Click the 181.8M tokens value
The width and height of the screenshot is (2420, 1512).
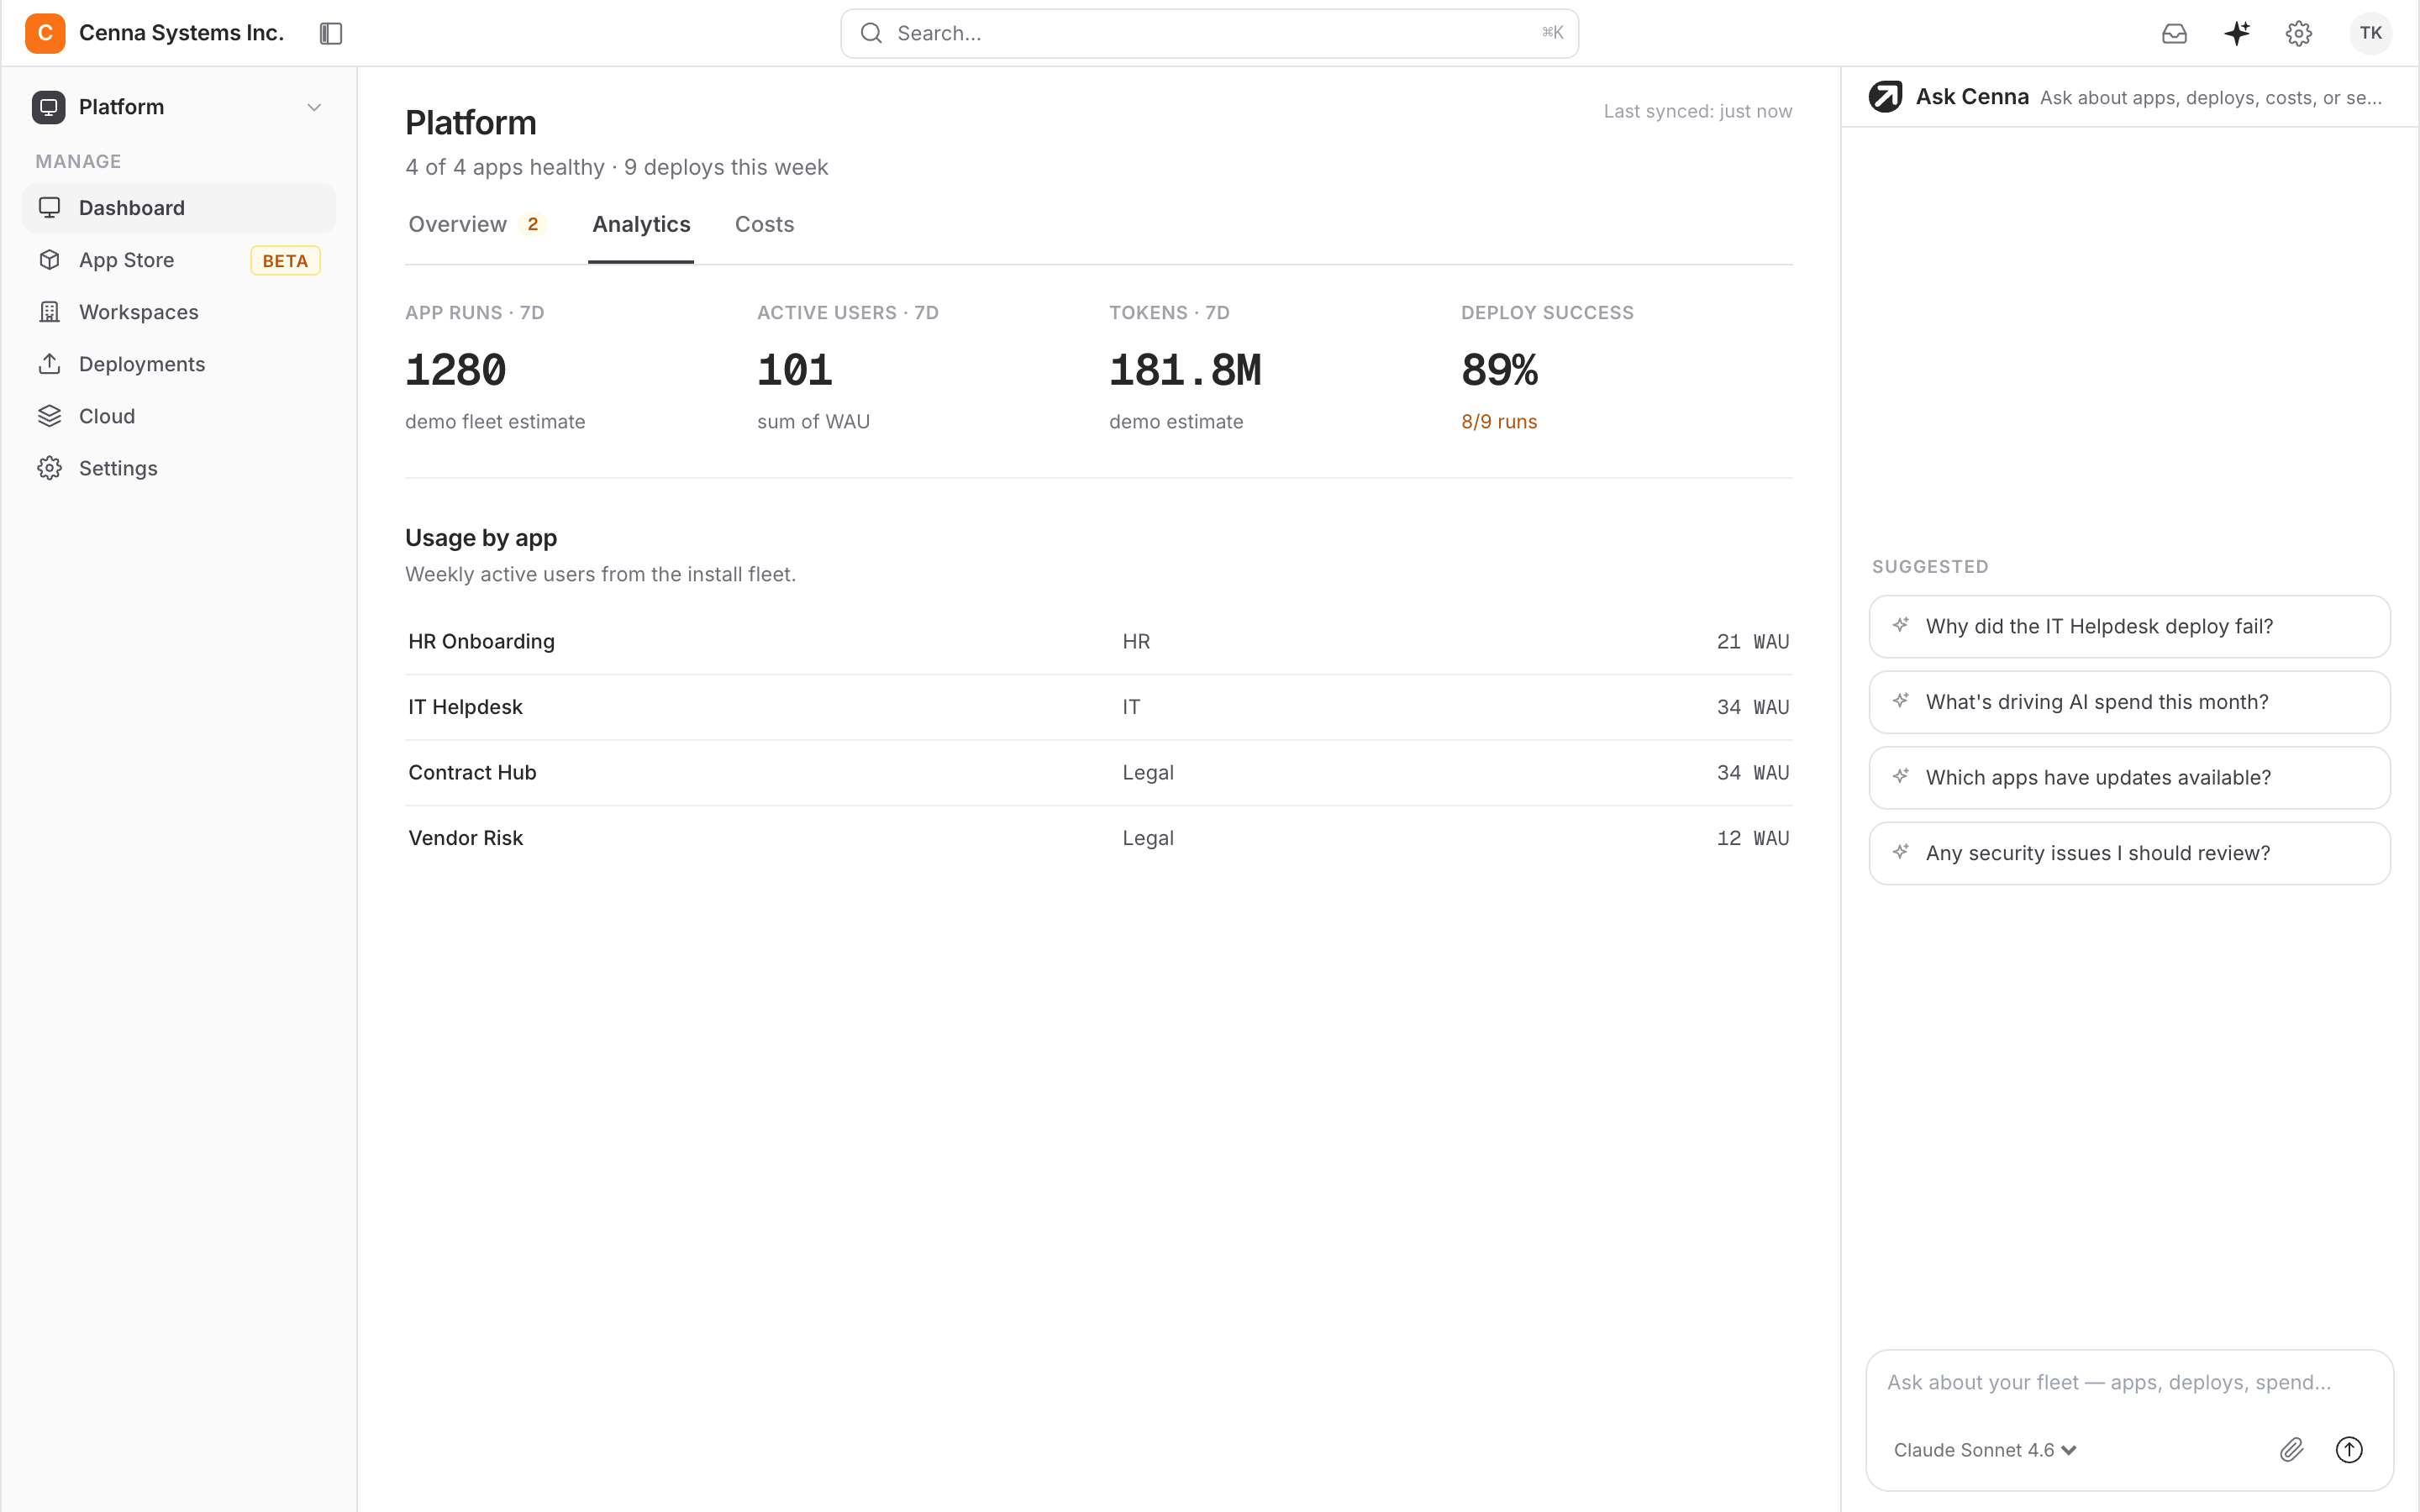1185,370
